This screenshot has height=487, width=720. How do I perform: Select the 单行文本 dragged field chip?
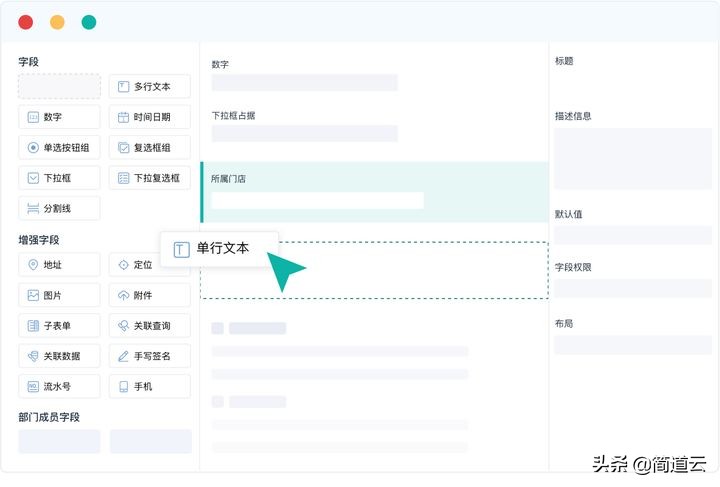pos(219,249)
